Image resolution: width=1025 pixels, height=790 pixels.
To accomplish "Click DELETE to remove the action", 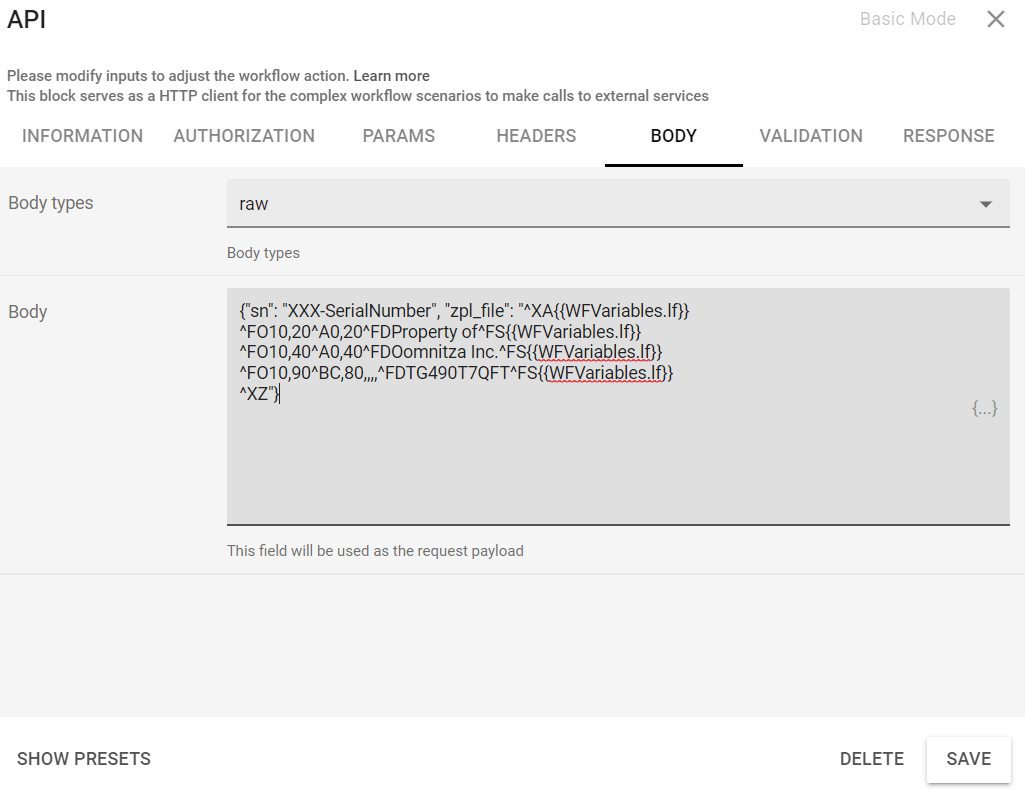I will pyautogui.click(x=871, y=758).
